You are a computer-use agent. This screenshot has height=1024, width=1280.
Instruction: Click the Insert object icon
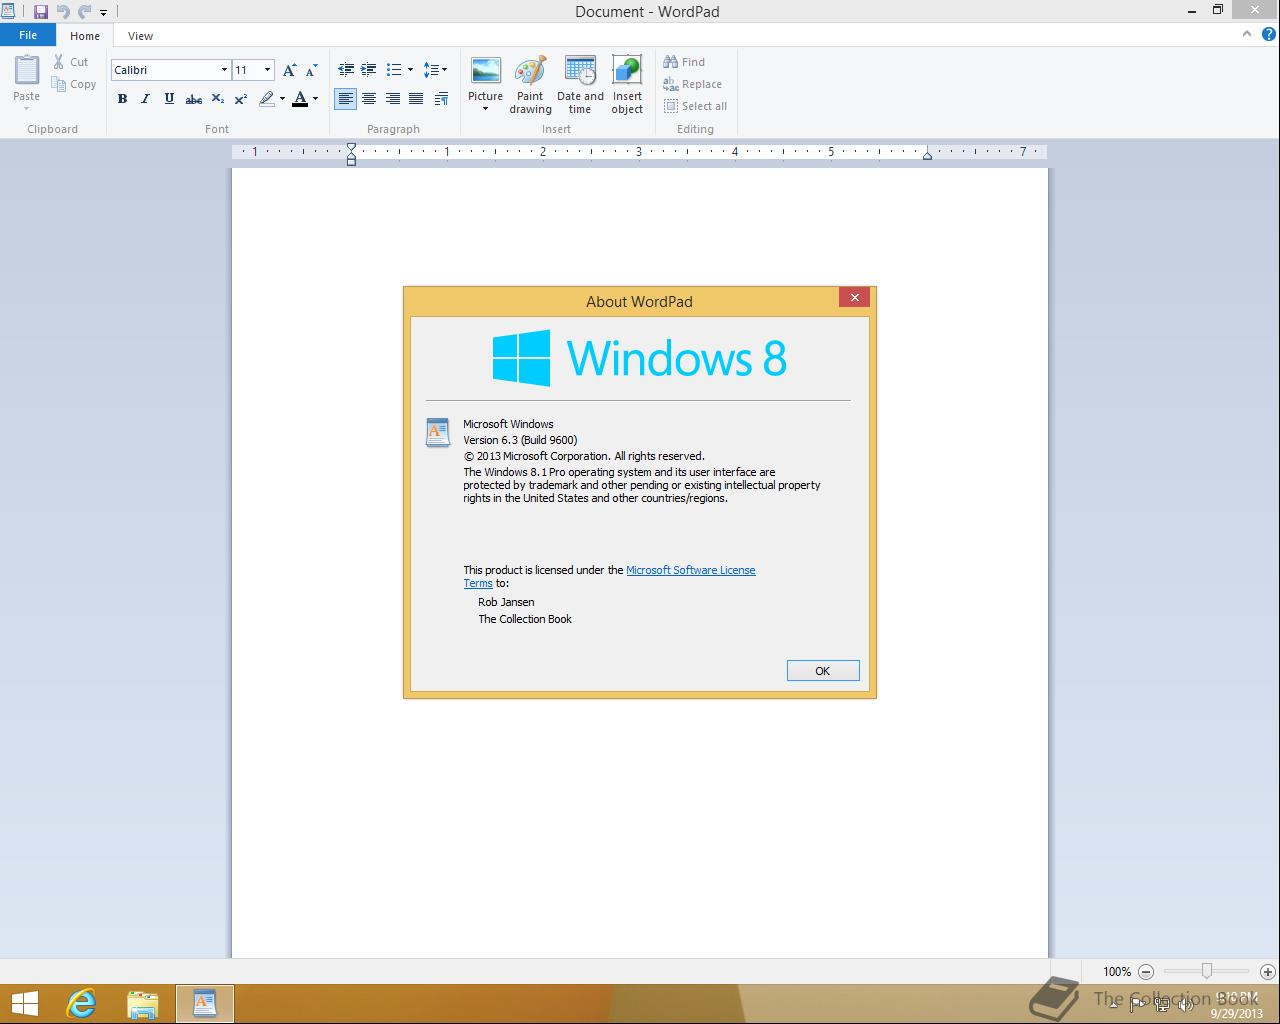coord(627,71)
